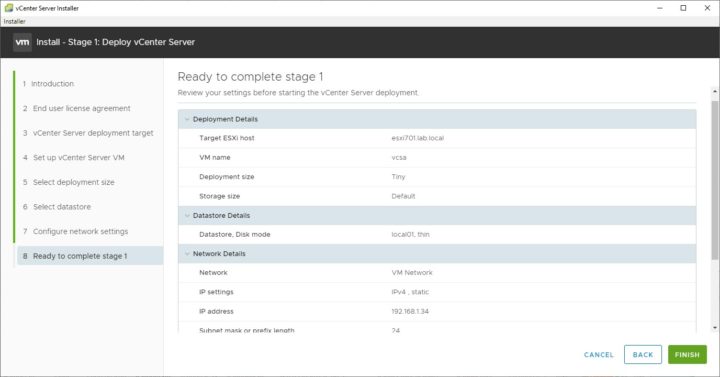Minimize the installer window

pyautogui.click(x=660, y=8)
